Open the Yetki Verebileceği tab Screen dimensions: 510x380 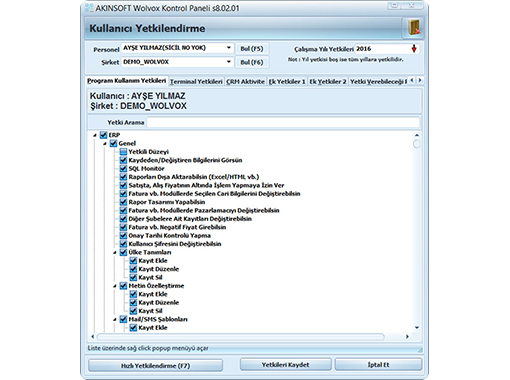point(378,81)
